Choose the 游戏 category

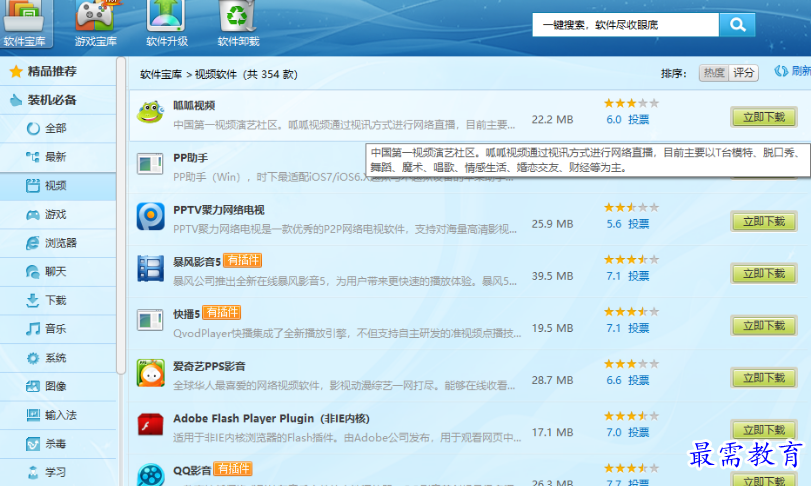point(58,215)
